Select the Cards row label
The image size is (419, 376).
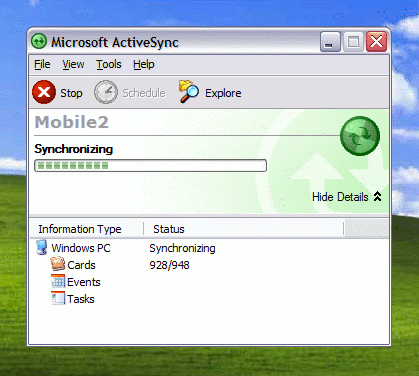81,265
